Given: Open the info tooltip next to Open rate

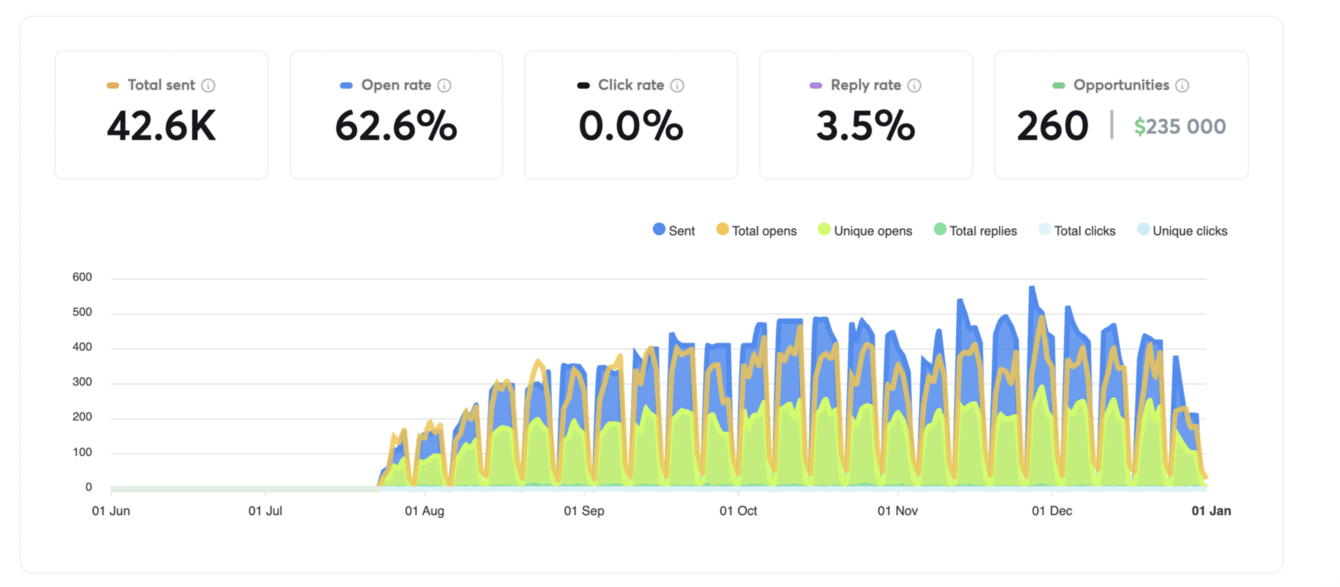Looking at the screenshot, I should pos(444,86).
